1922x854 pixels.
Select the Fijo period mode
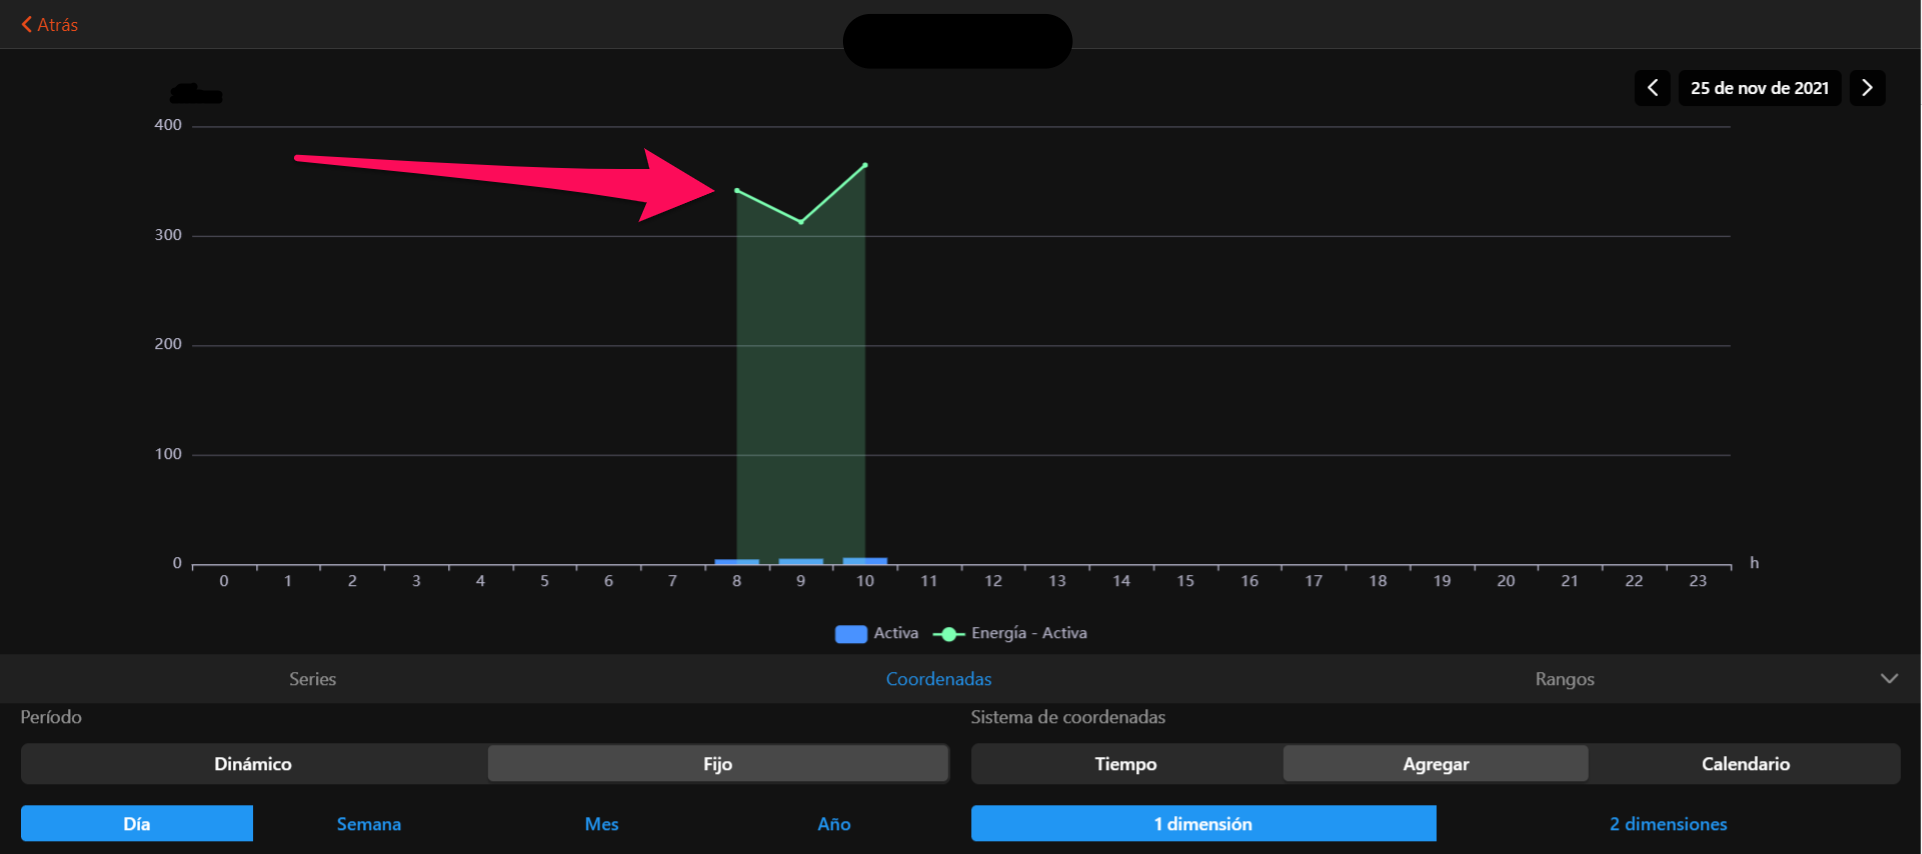pos(717,764)
